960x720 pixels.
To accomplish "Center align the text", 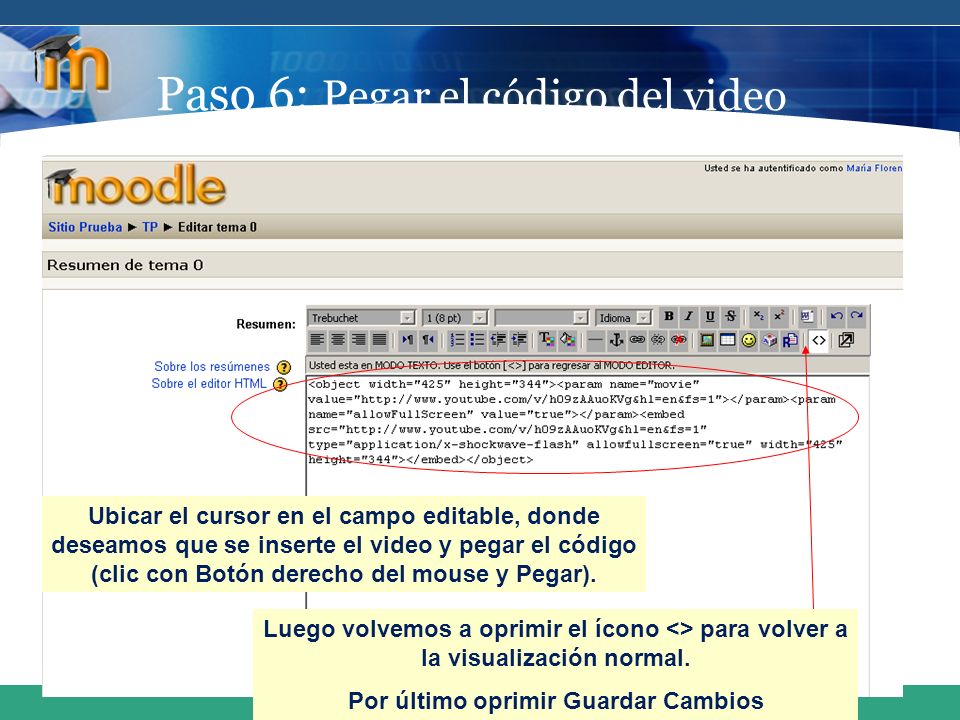I will [x=338, y=340].
